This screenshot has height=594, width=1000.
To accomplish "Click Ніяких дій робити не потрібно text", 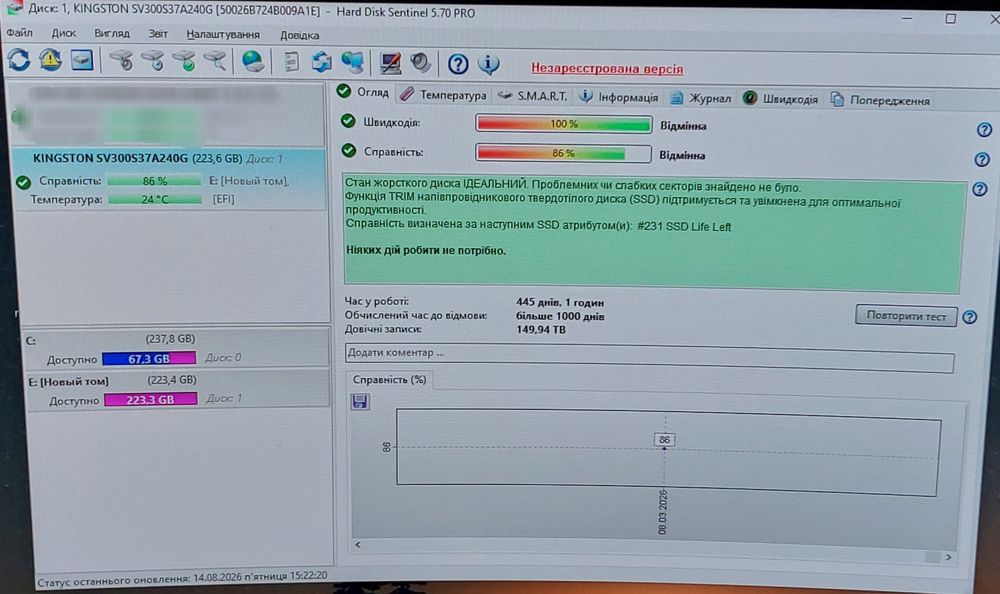I will point(425,250).
